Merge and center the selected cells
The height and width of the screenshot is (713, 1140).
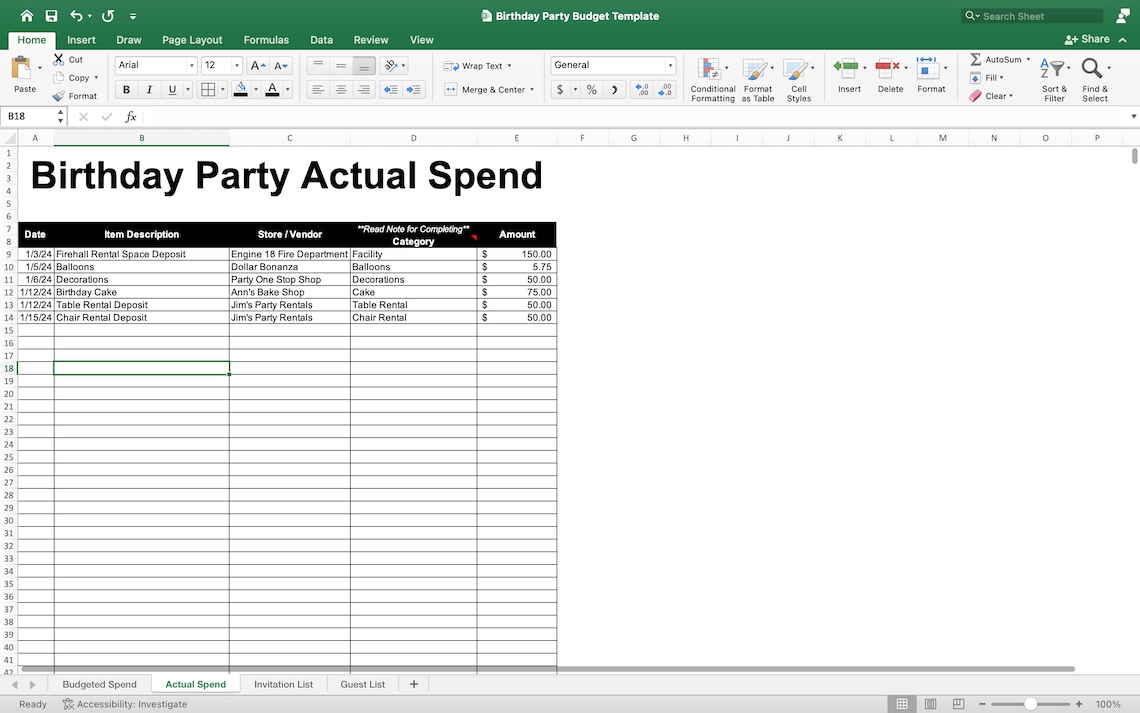pyautogui.click(x=487, y=89)
